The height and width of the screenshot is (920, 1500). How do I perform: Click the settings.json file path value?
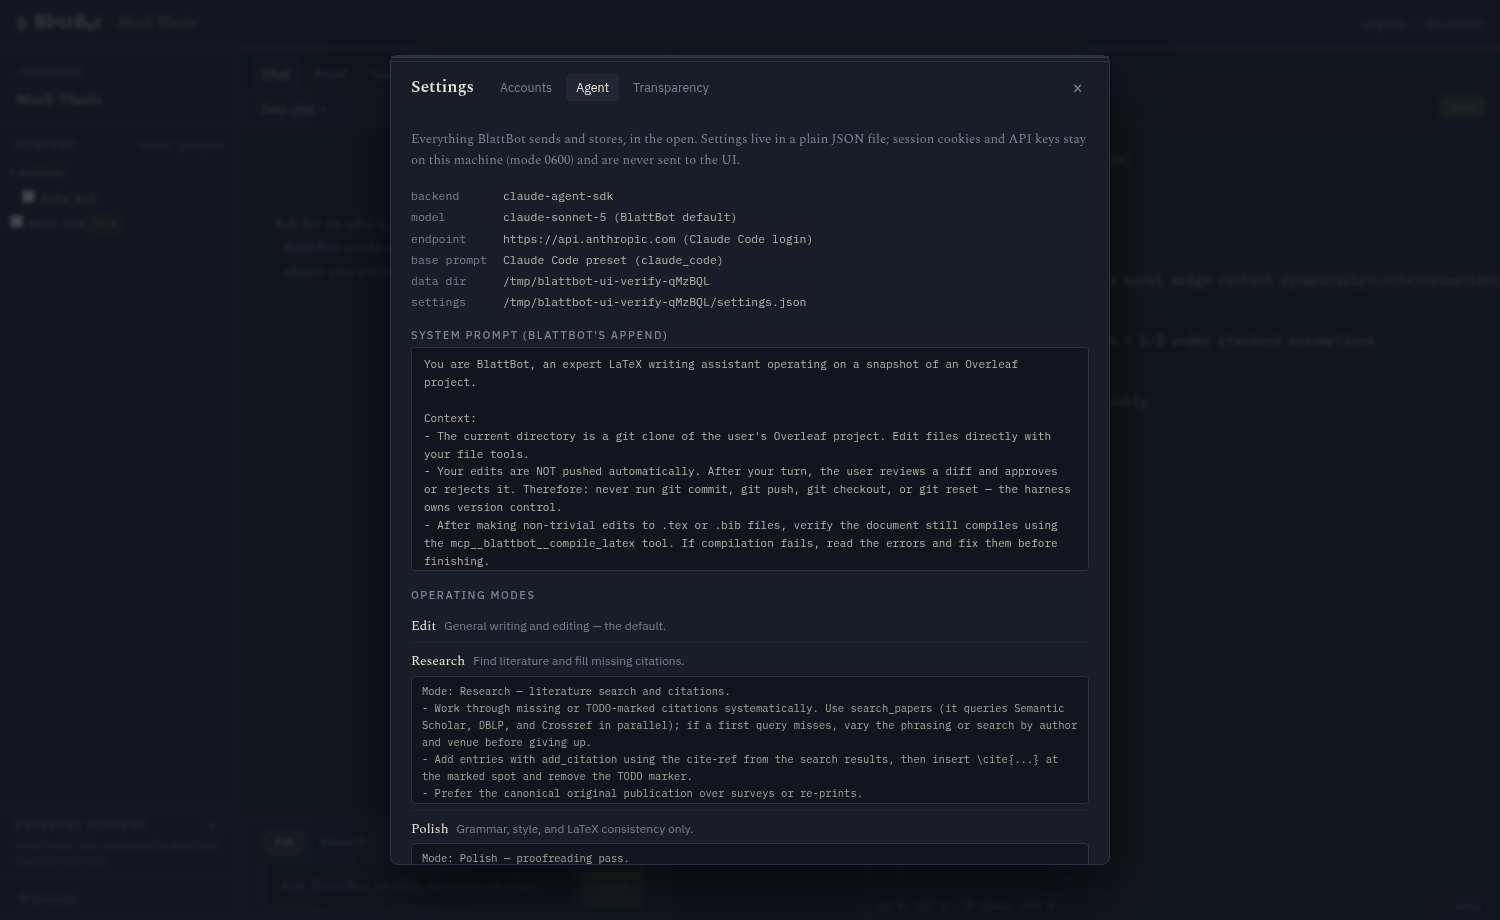[x=654, y=302]
